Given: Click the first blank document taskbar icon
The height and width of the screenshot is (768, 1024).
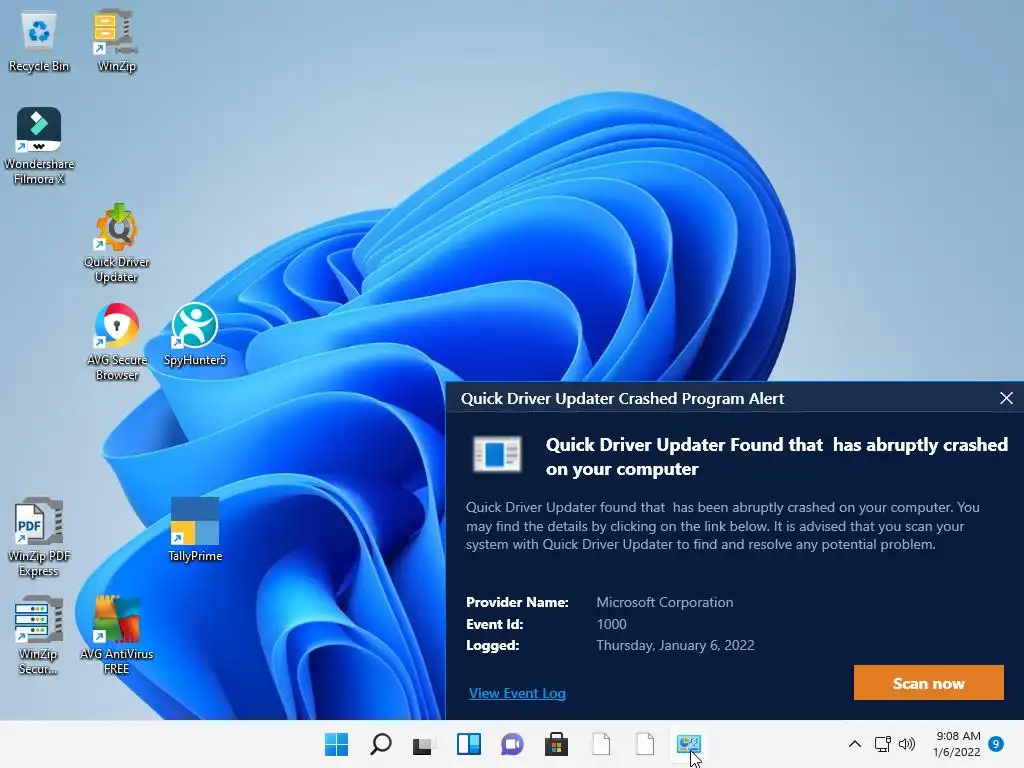Looking at the screenshot, I should tap(601, 744).
